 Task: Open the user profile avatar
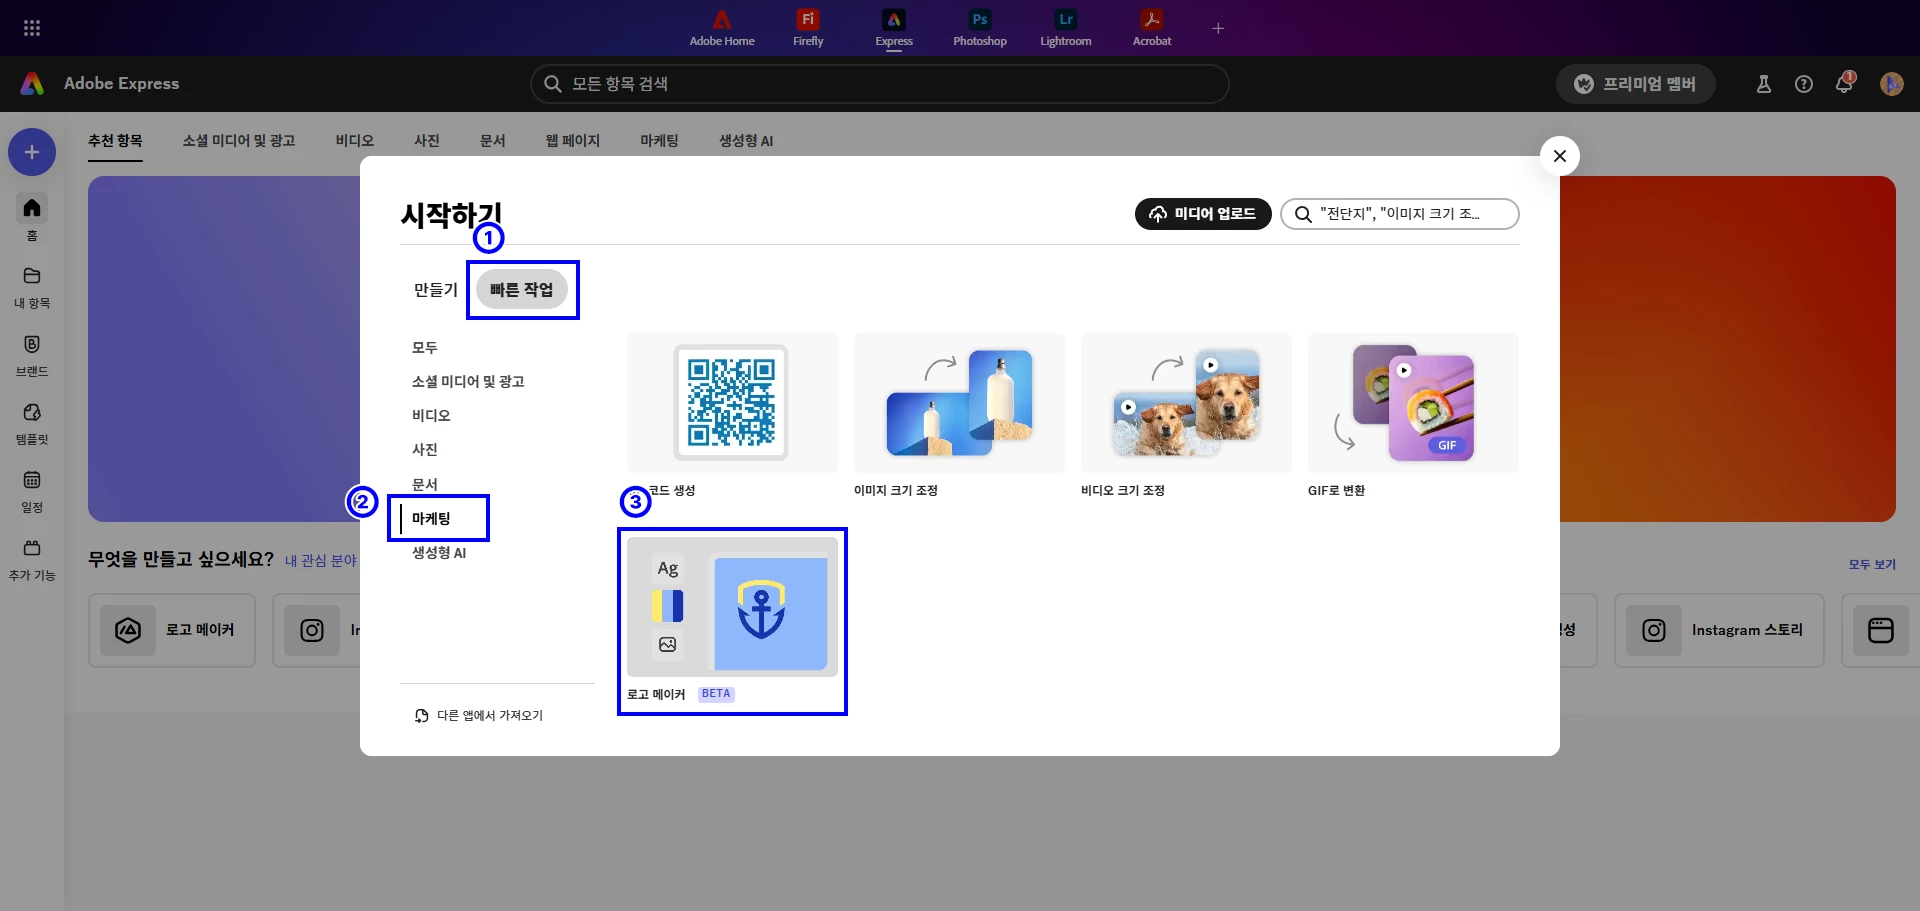(1891, 84)
